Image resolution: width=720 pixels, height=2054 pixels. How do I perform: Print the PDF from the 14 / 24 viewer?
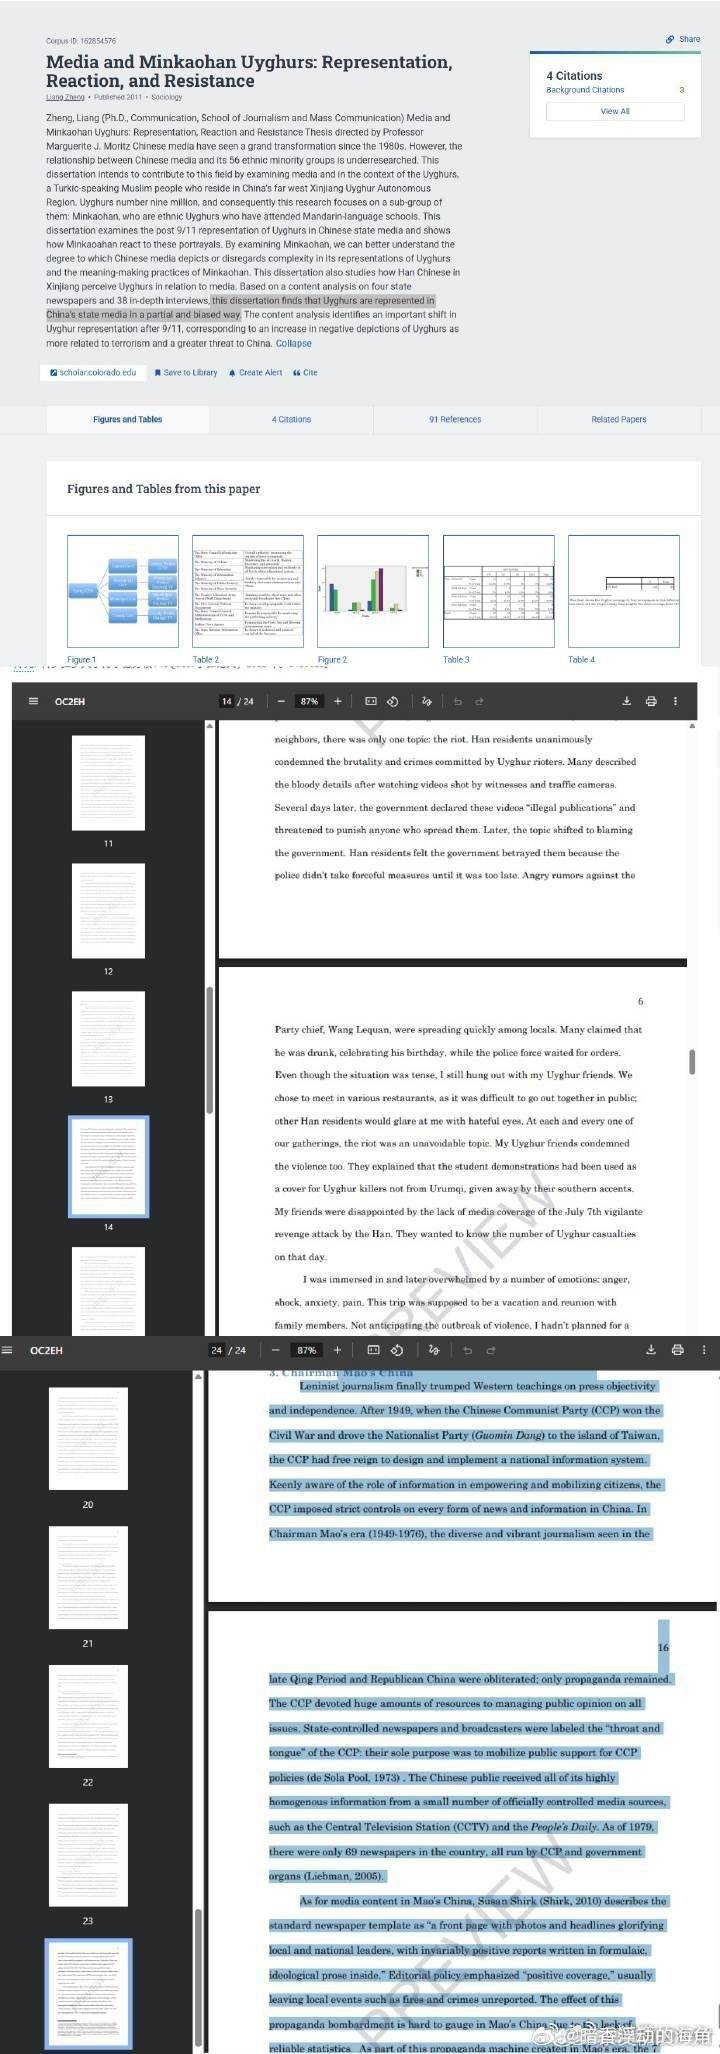pyautogui.click(x=651, y=701)
